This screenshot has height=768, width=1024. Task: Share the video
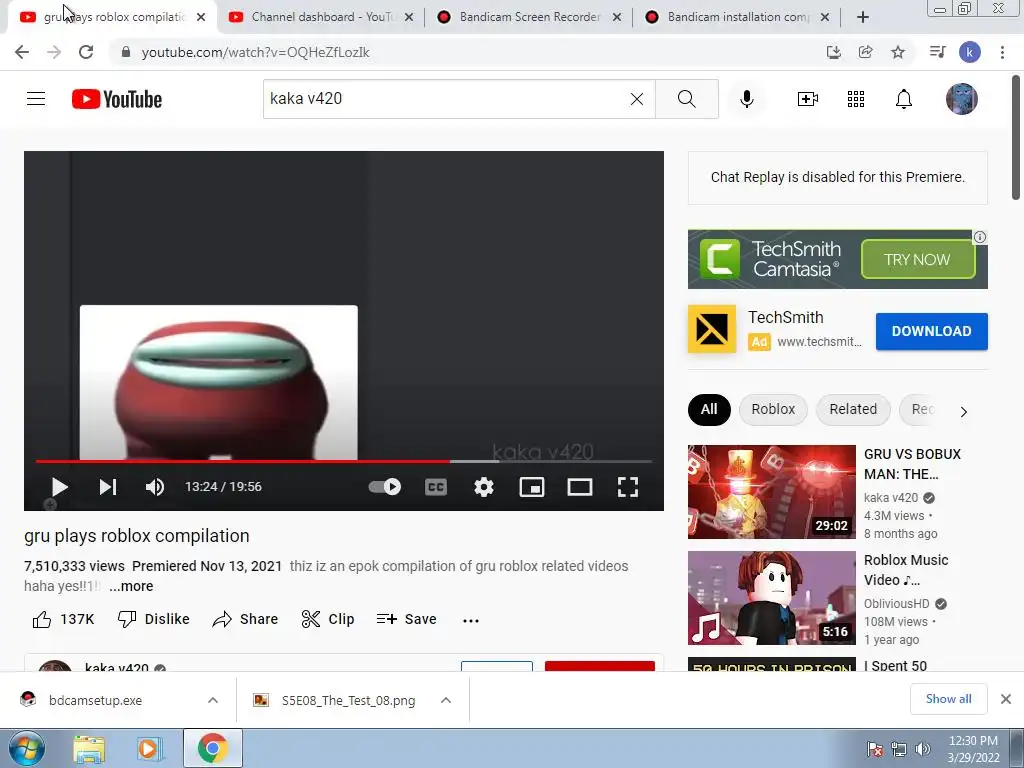[x=246, y=619]
